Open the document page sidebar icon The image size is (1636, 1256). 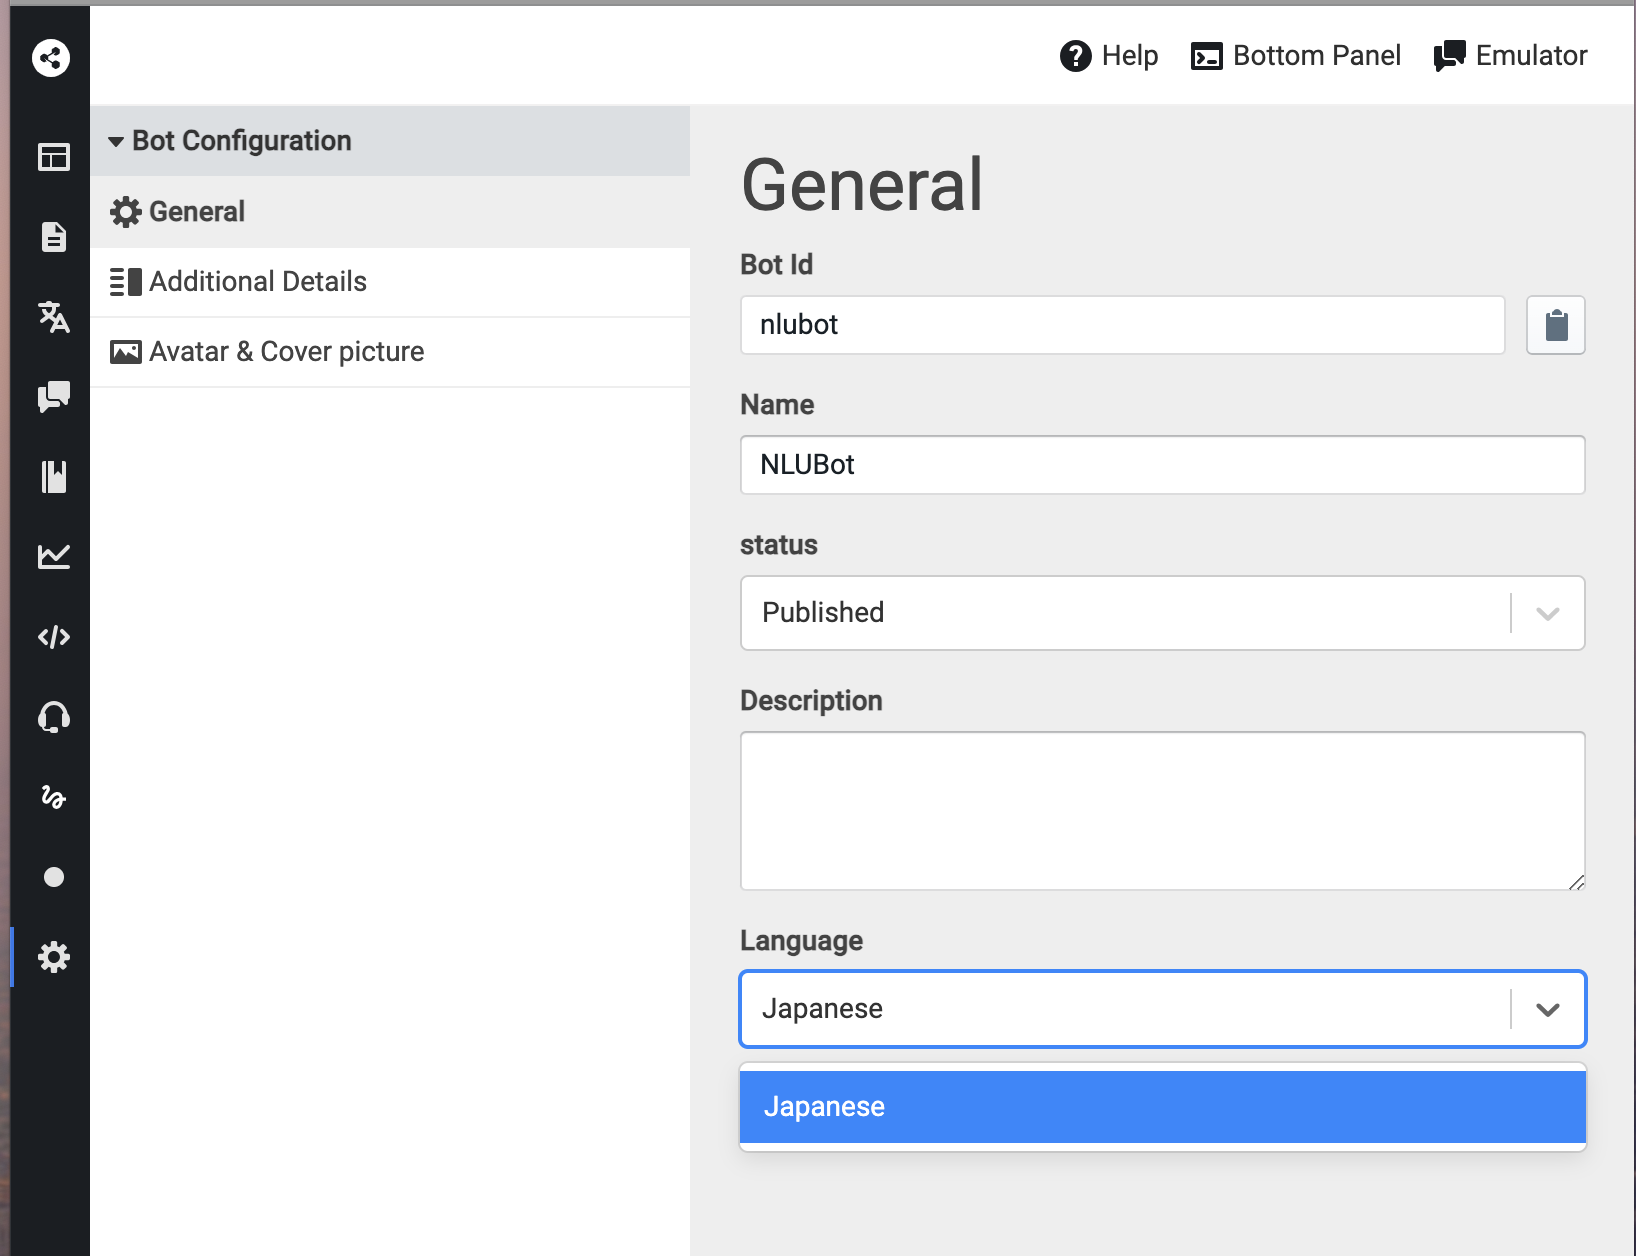click(54, 237)
